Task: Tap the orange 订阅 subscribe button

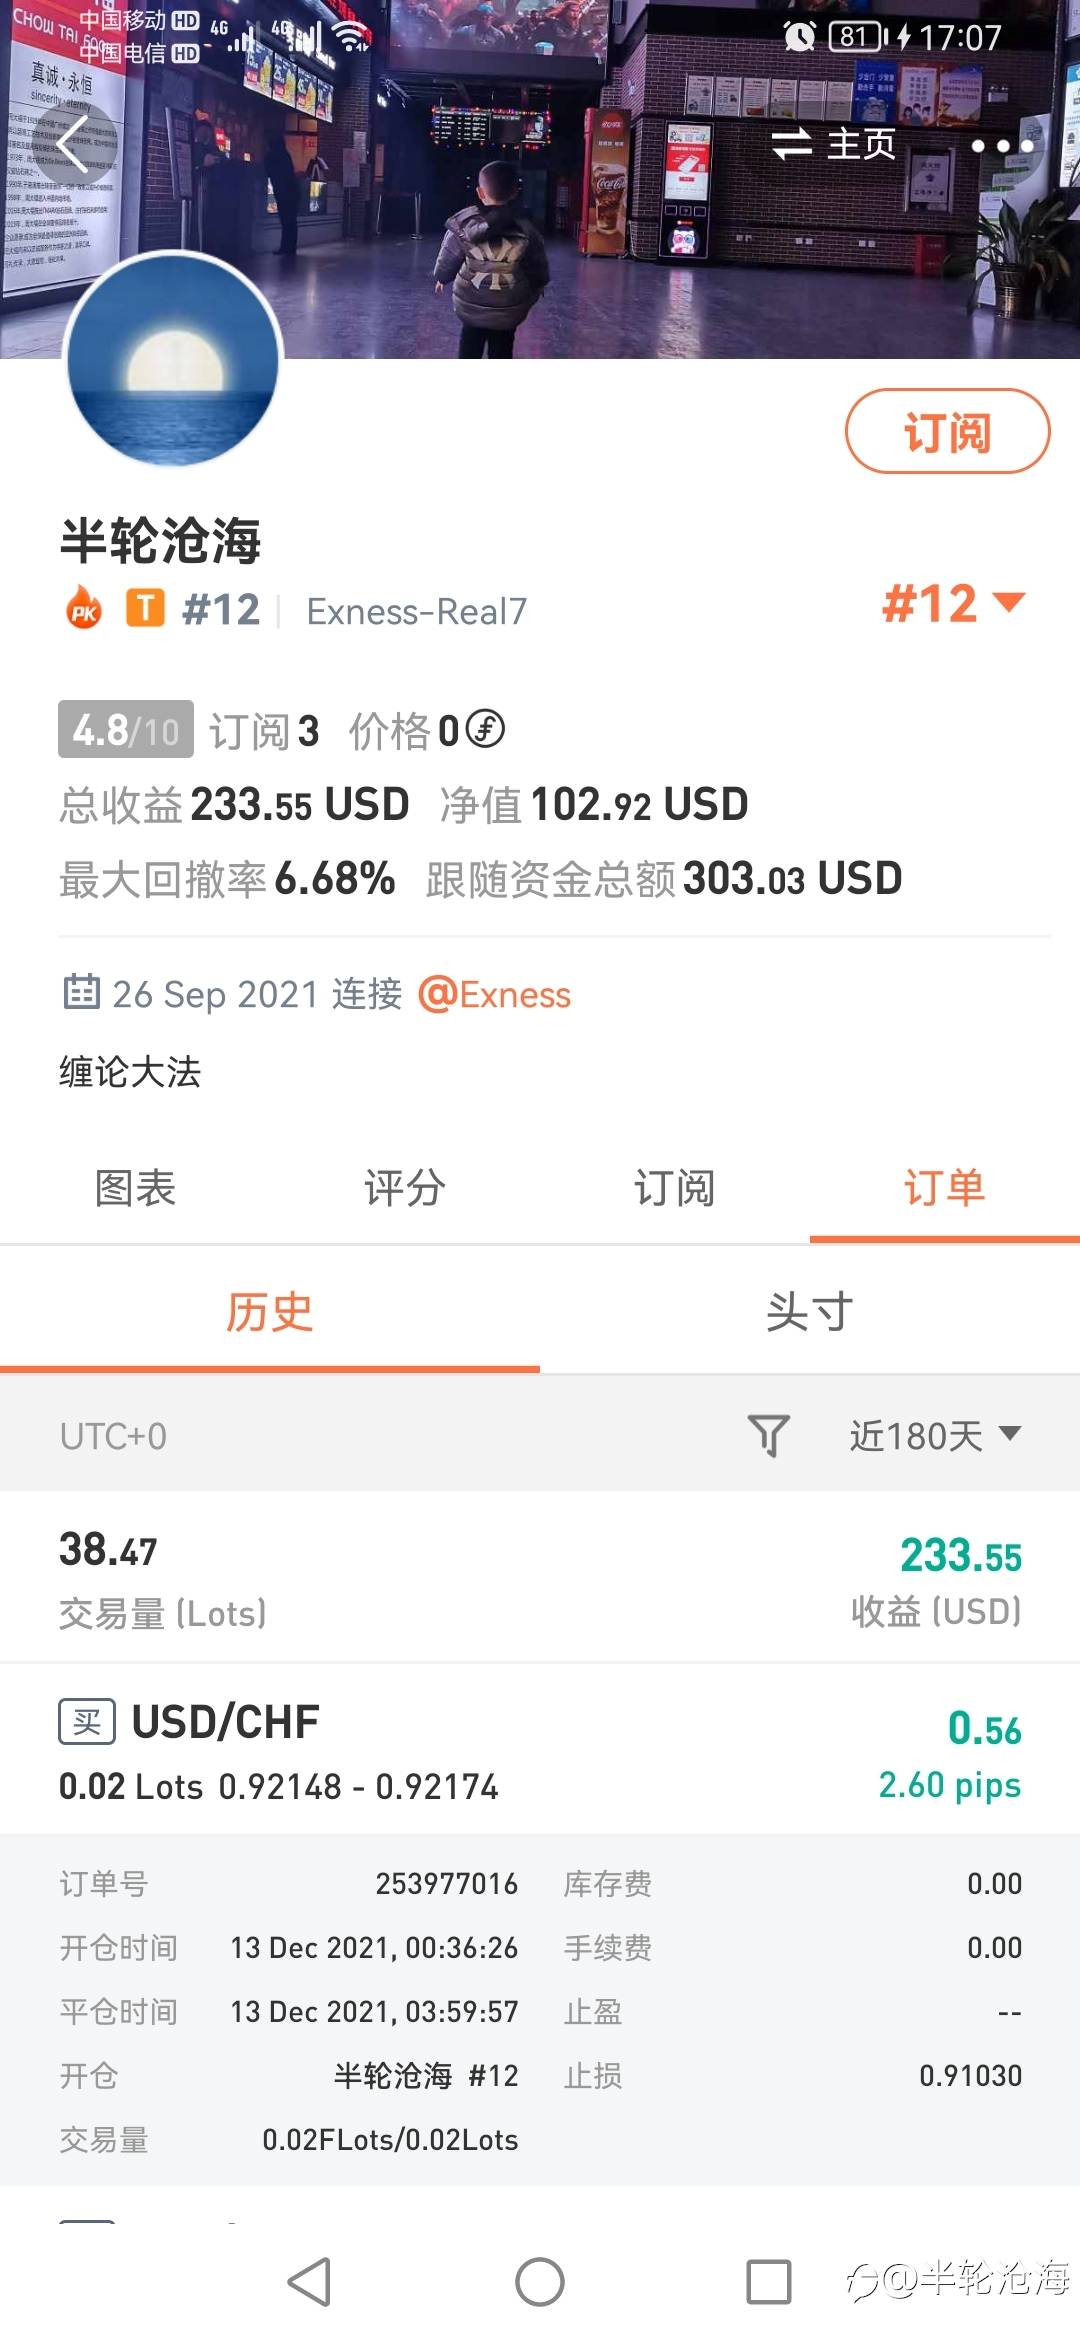Action: [x=948, y=431]
